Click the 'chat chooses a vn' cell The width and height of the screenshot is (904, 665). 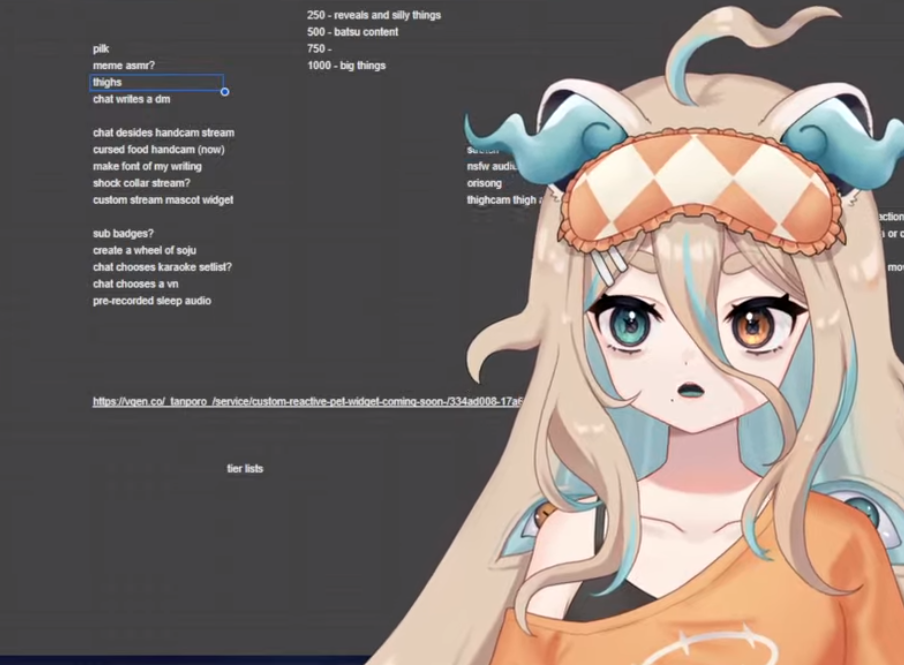pos(135,284)
